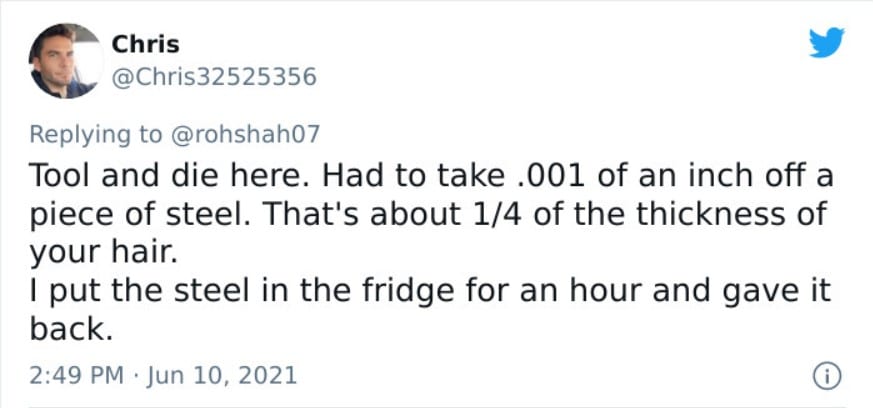Open Chris's profile picture
Viewport: 873px width, 408px height.
(x=66, y=61)
